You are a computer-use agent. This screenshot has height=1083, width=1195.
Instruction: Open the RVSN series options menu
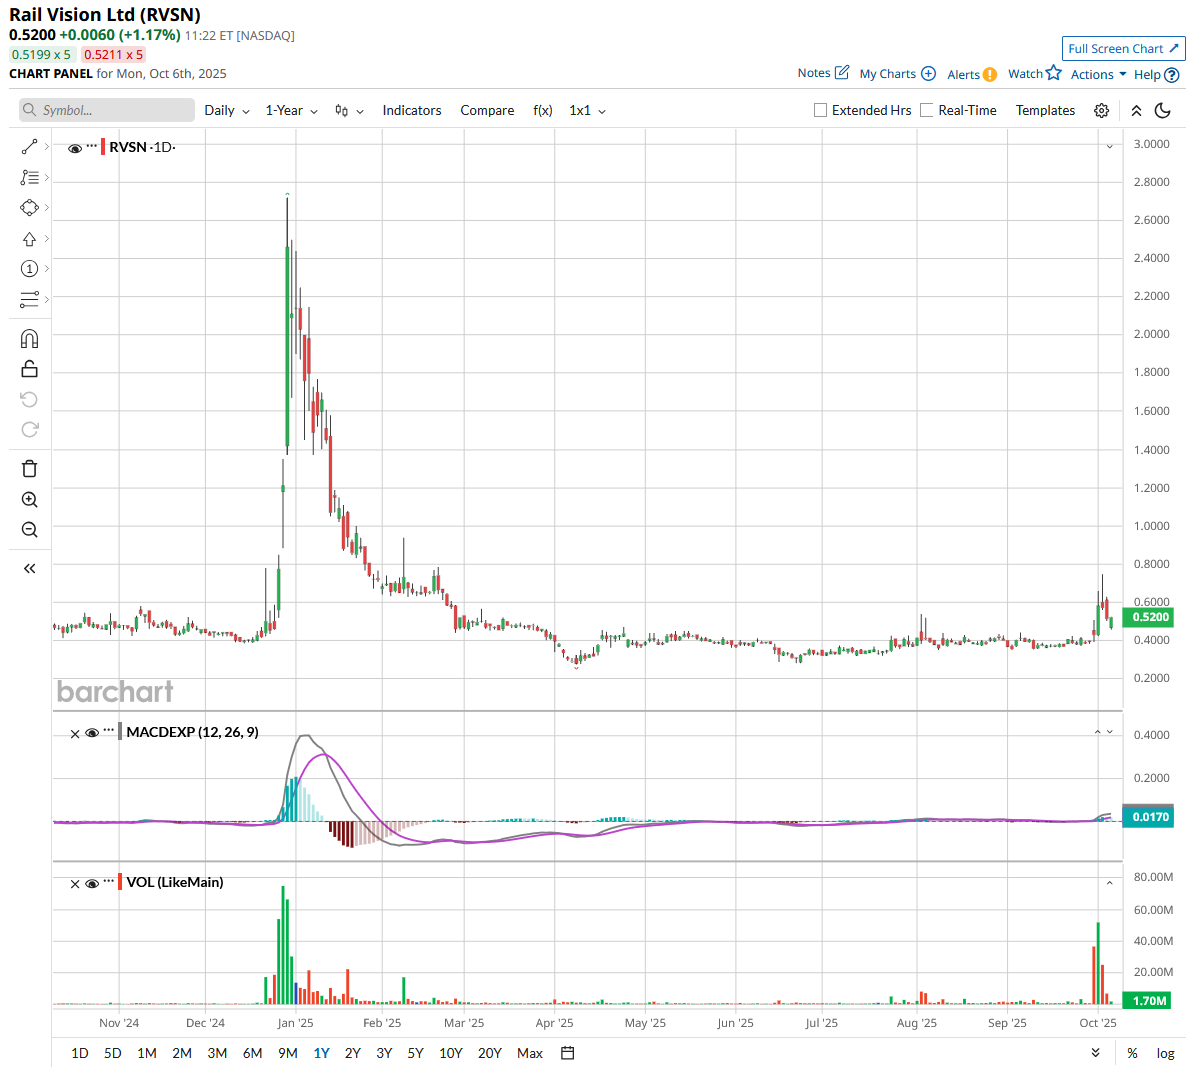click(x=91, y=145)
